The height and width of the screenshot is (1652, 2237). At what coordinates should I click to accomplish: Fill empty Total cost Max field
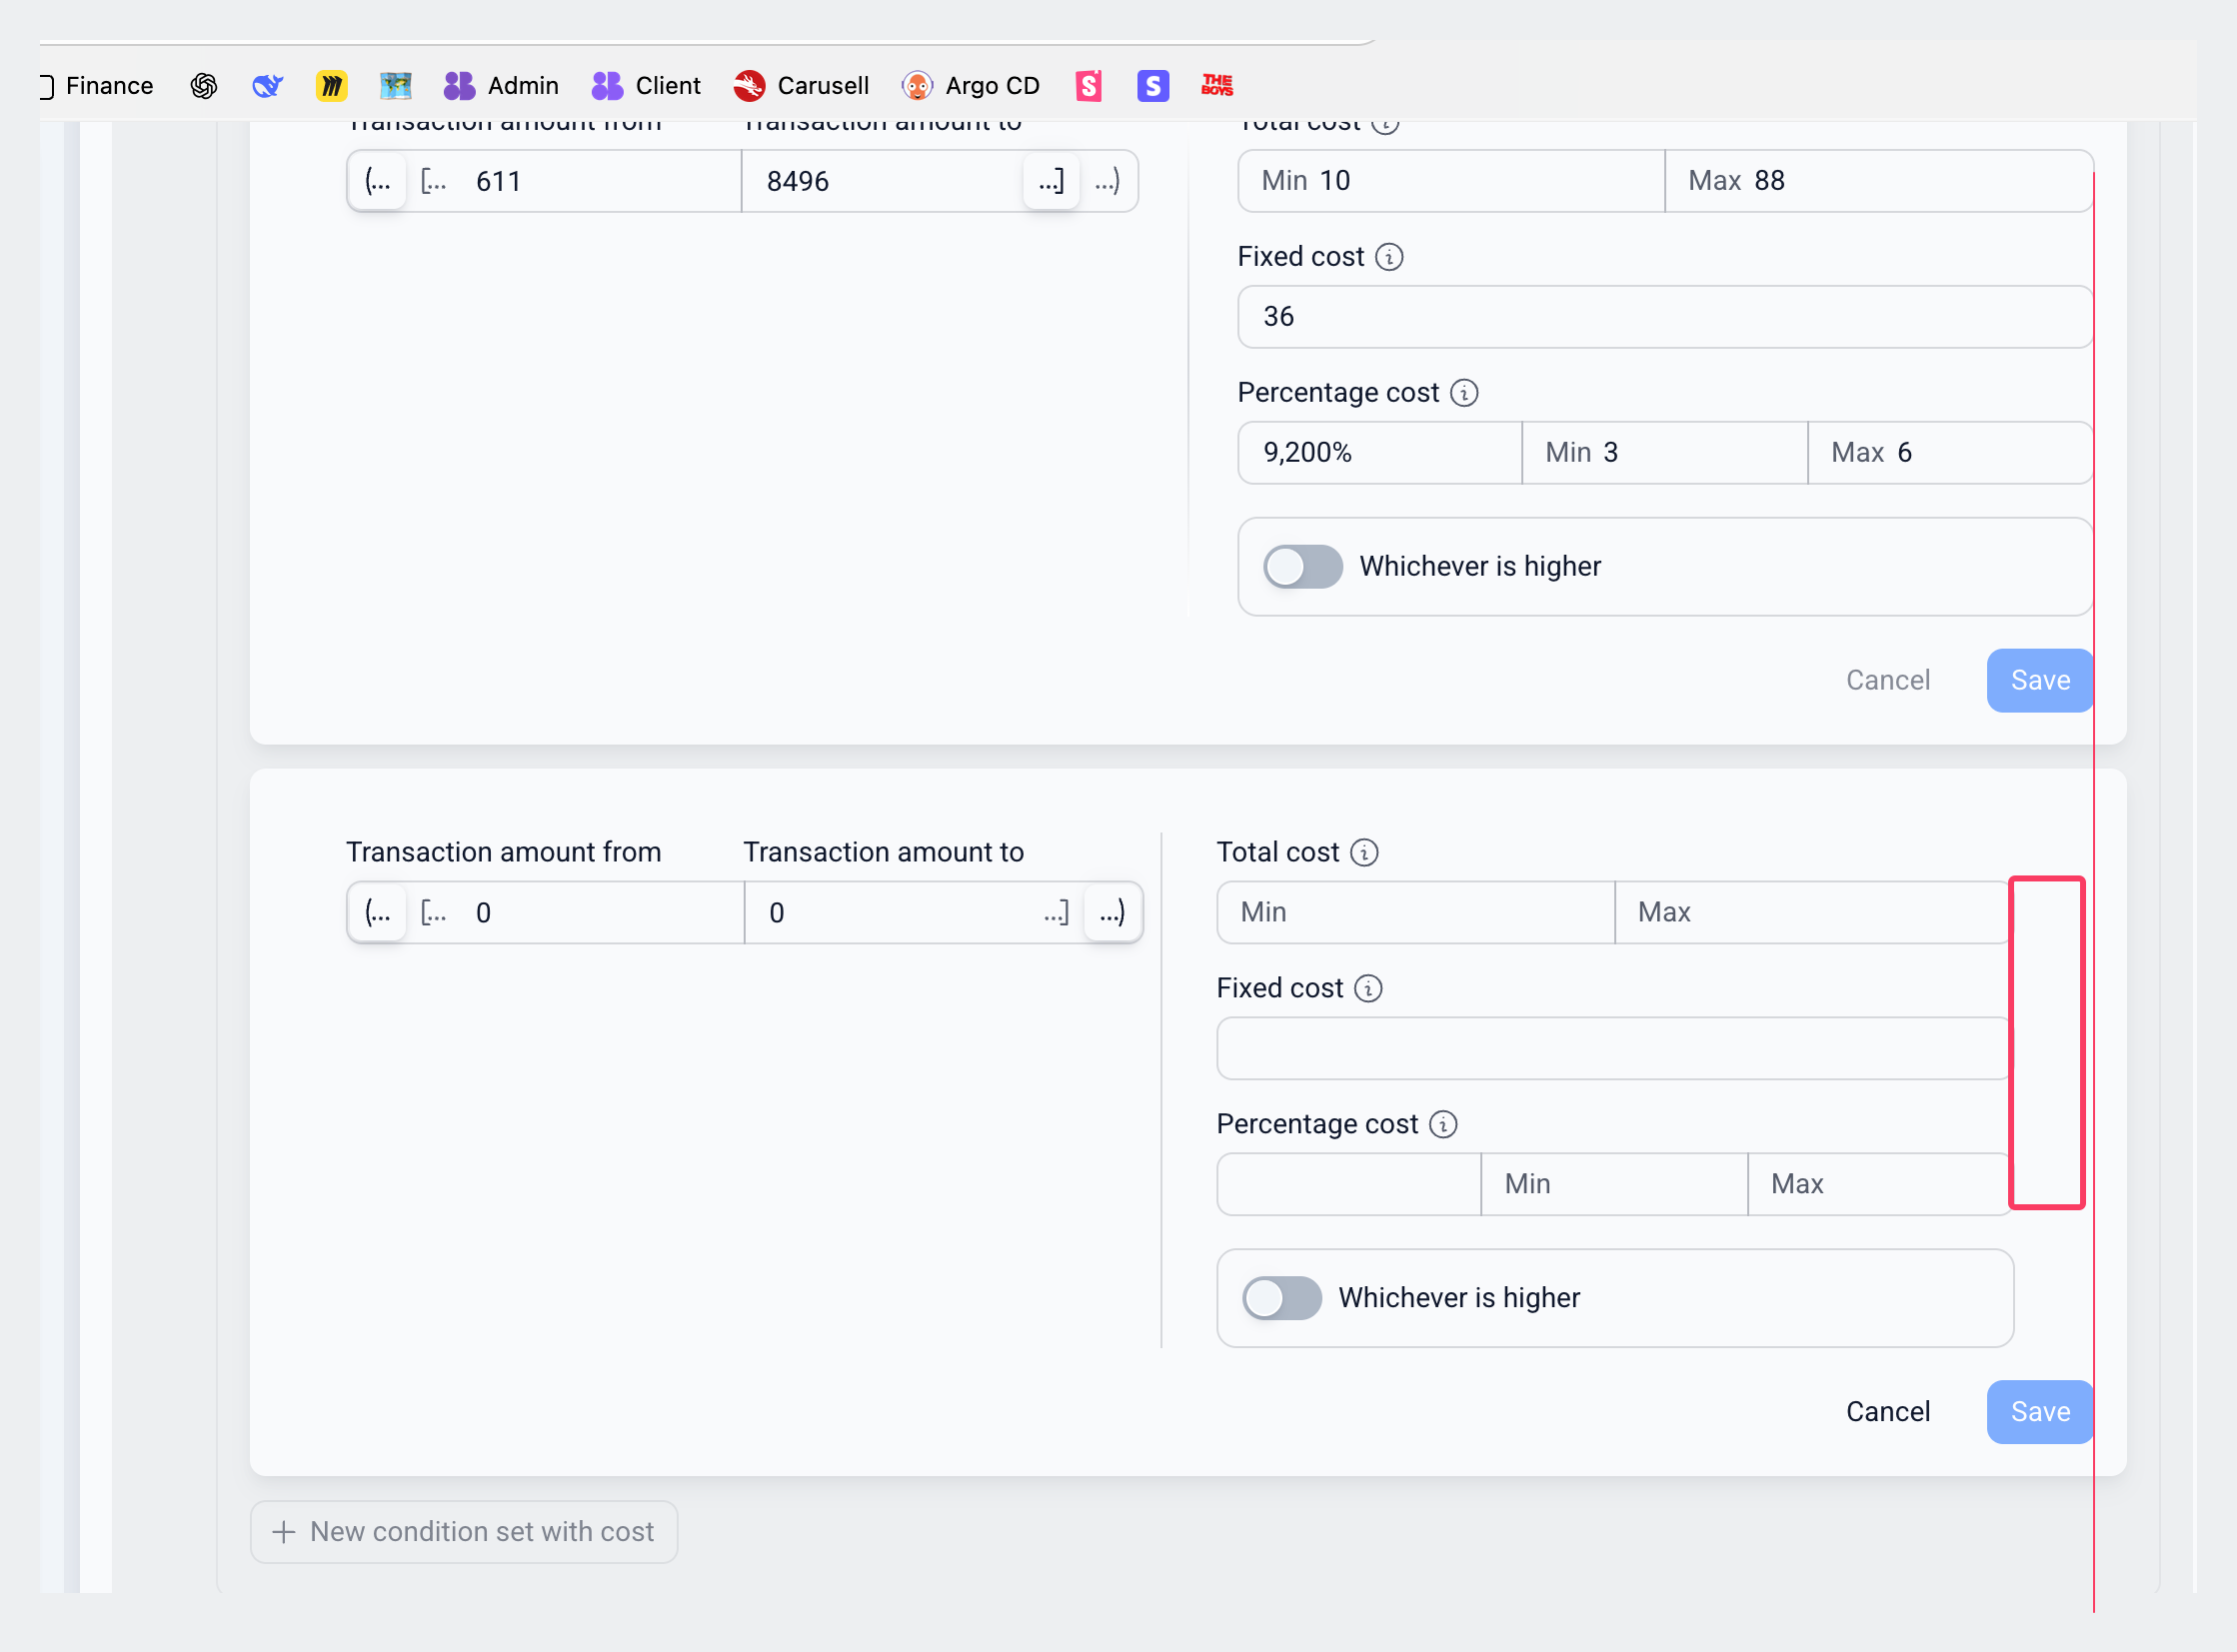coord(1814,913)
